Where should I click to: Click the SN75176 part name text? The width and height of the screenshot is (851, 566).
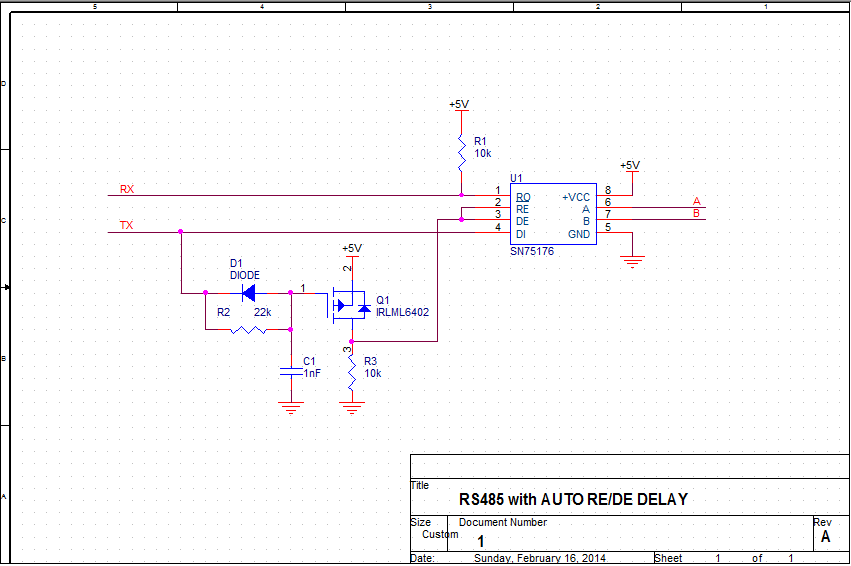point(532,251)
